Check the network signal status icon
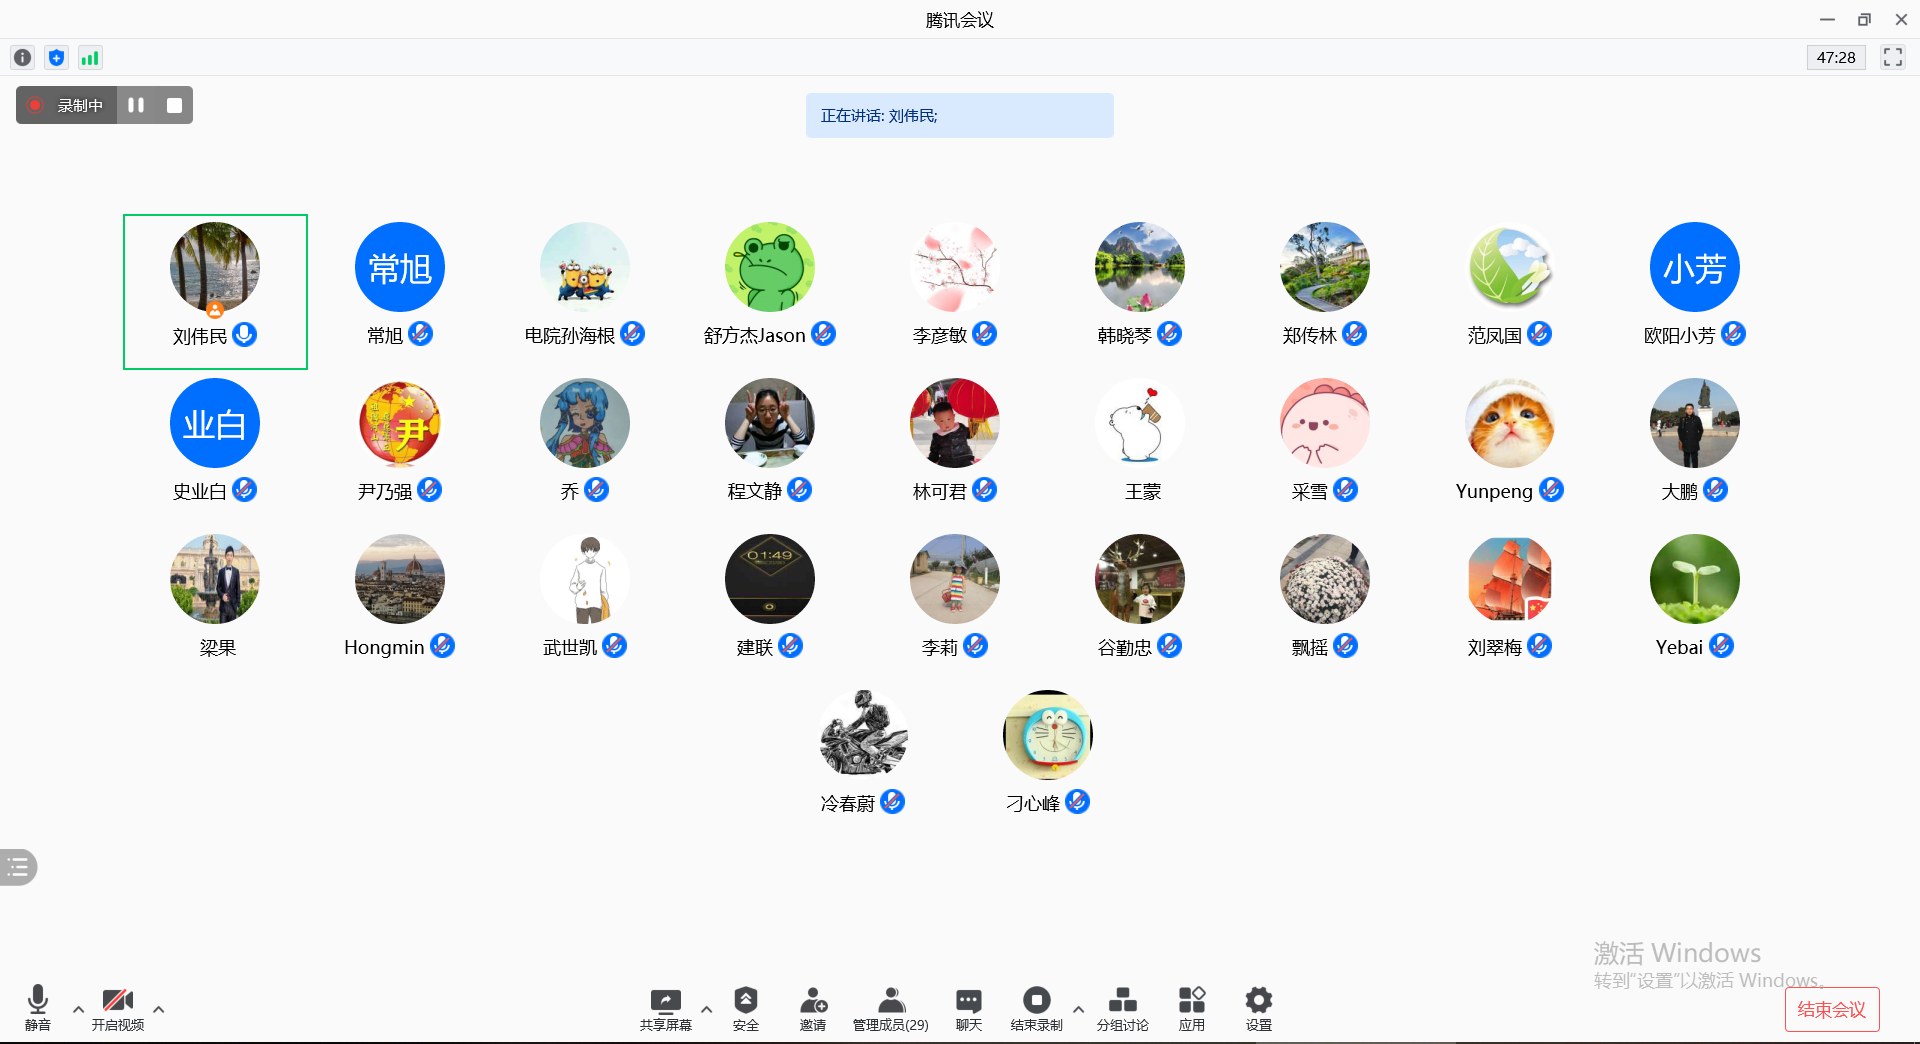1920x1044 pixels. (x=90, y=58)
